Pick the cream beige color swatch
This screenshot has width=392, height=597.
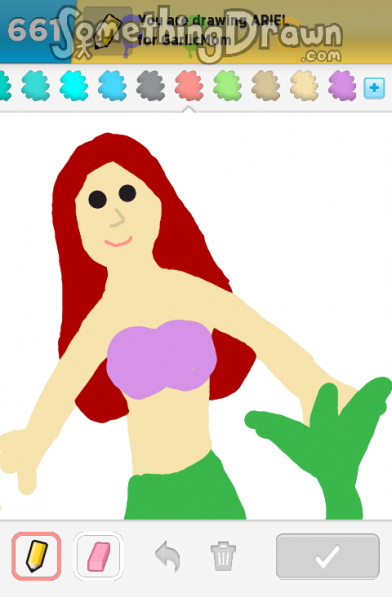(x=304, y=86)
